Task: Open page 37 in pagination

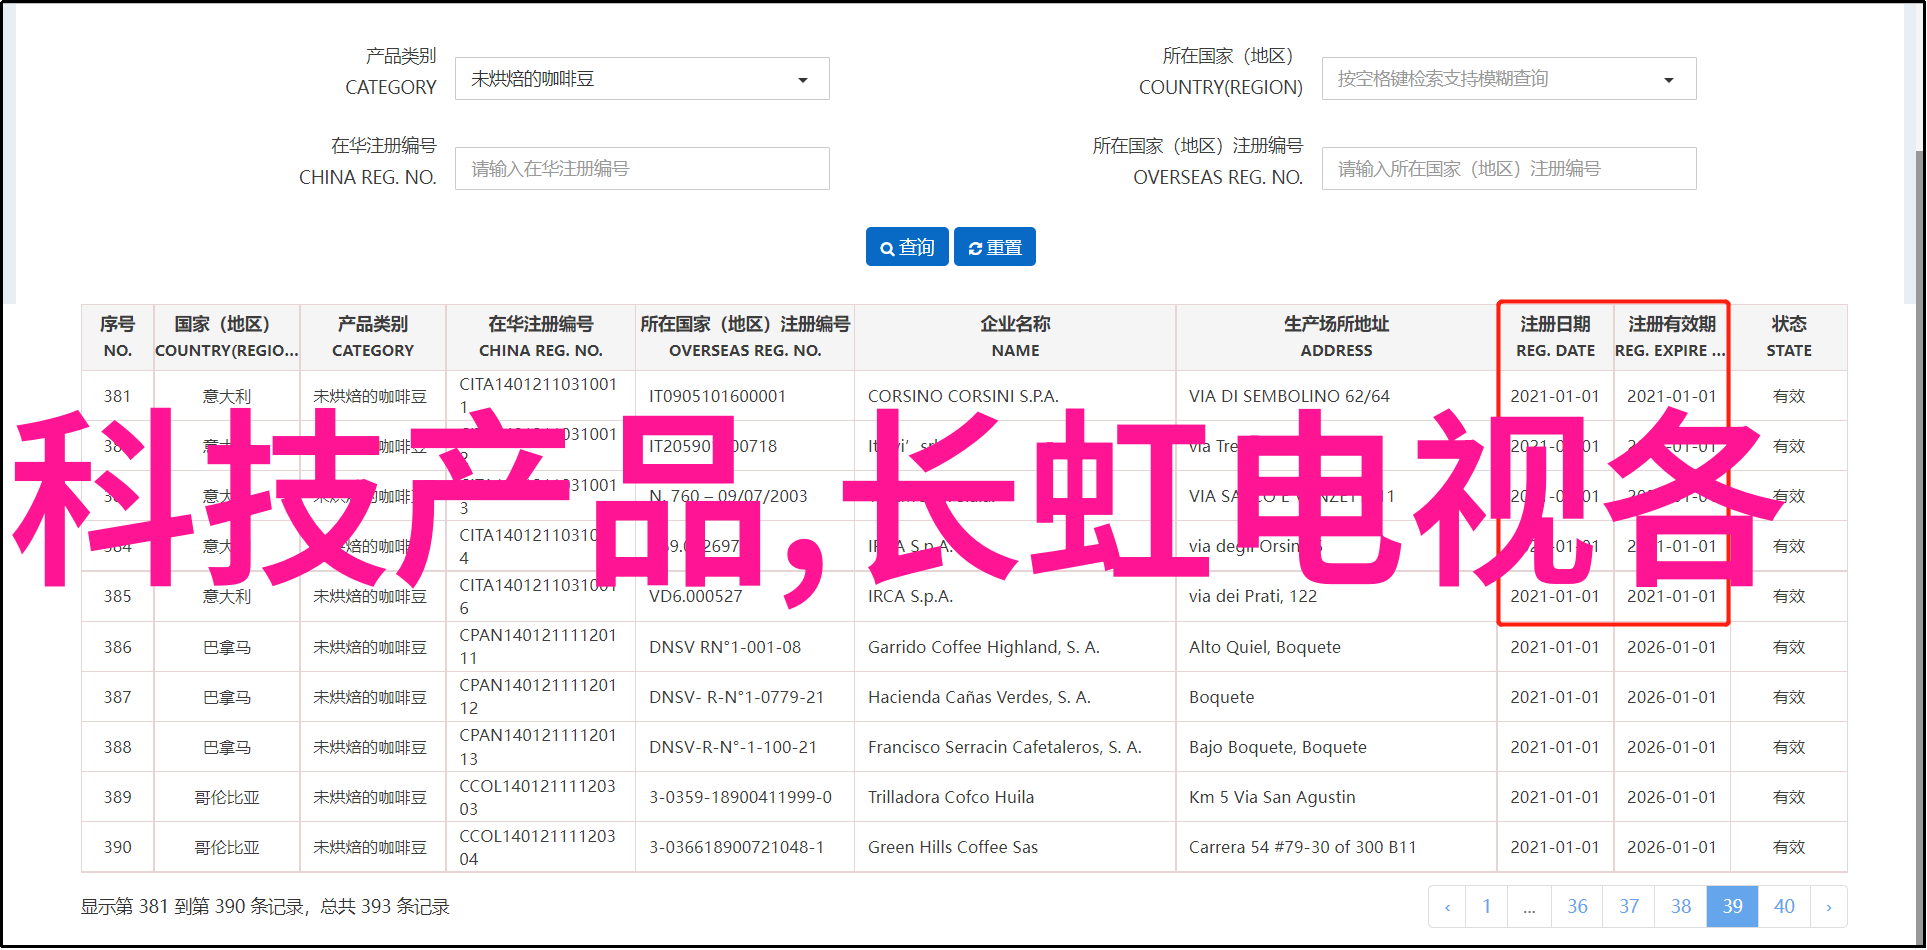Action: coord(1629,907)
